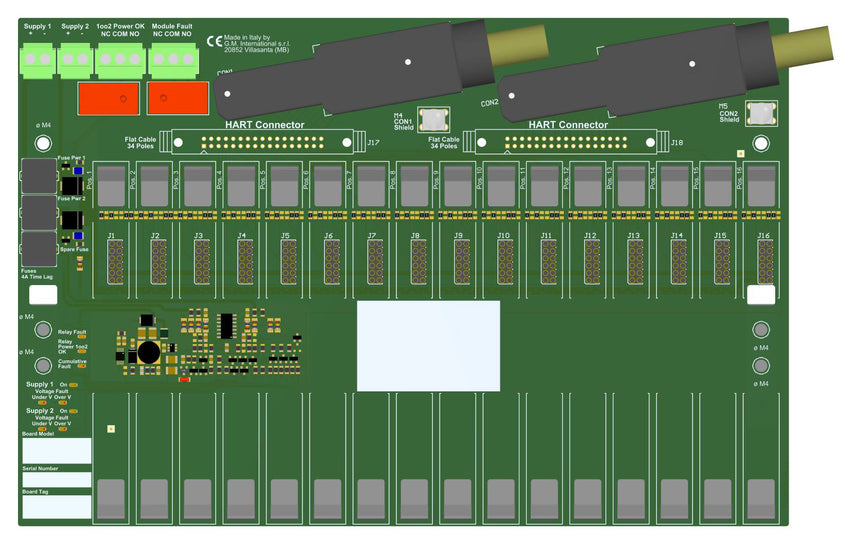This screenshot has width=850, height=546.
Task: Click the Board Tag label field
Action: (56, 507)
